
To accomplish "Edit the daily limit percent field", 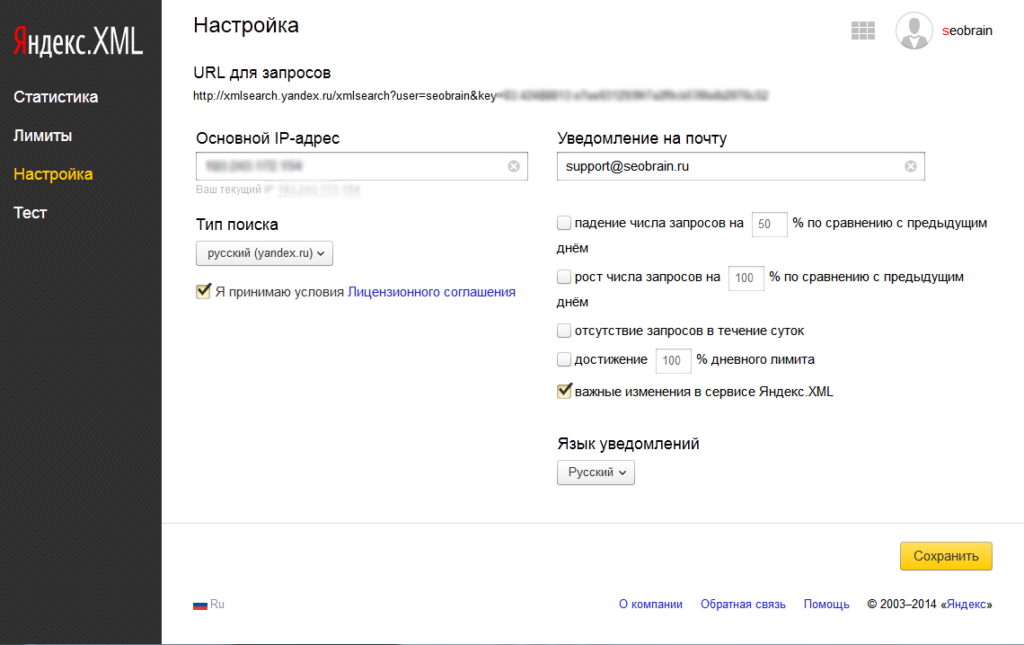I will click(673, 360).
